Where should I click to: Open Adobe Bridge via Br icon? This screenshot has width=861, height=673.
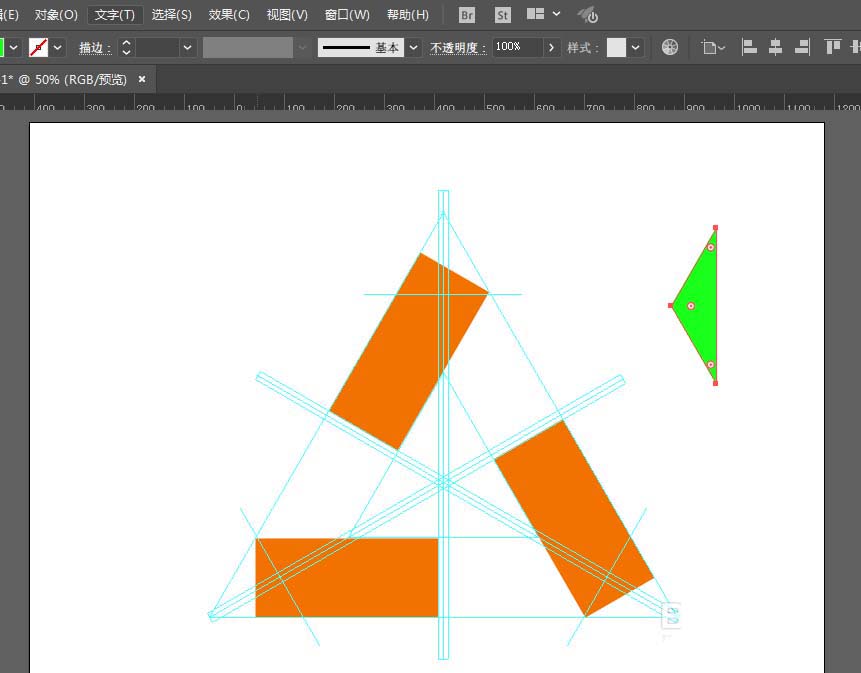[x=467, y=15]
